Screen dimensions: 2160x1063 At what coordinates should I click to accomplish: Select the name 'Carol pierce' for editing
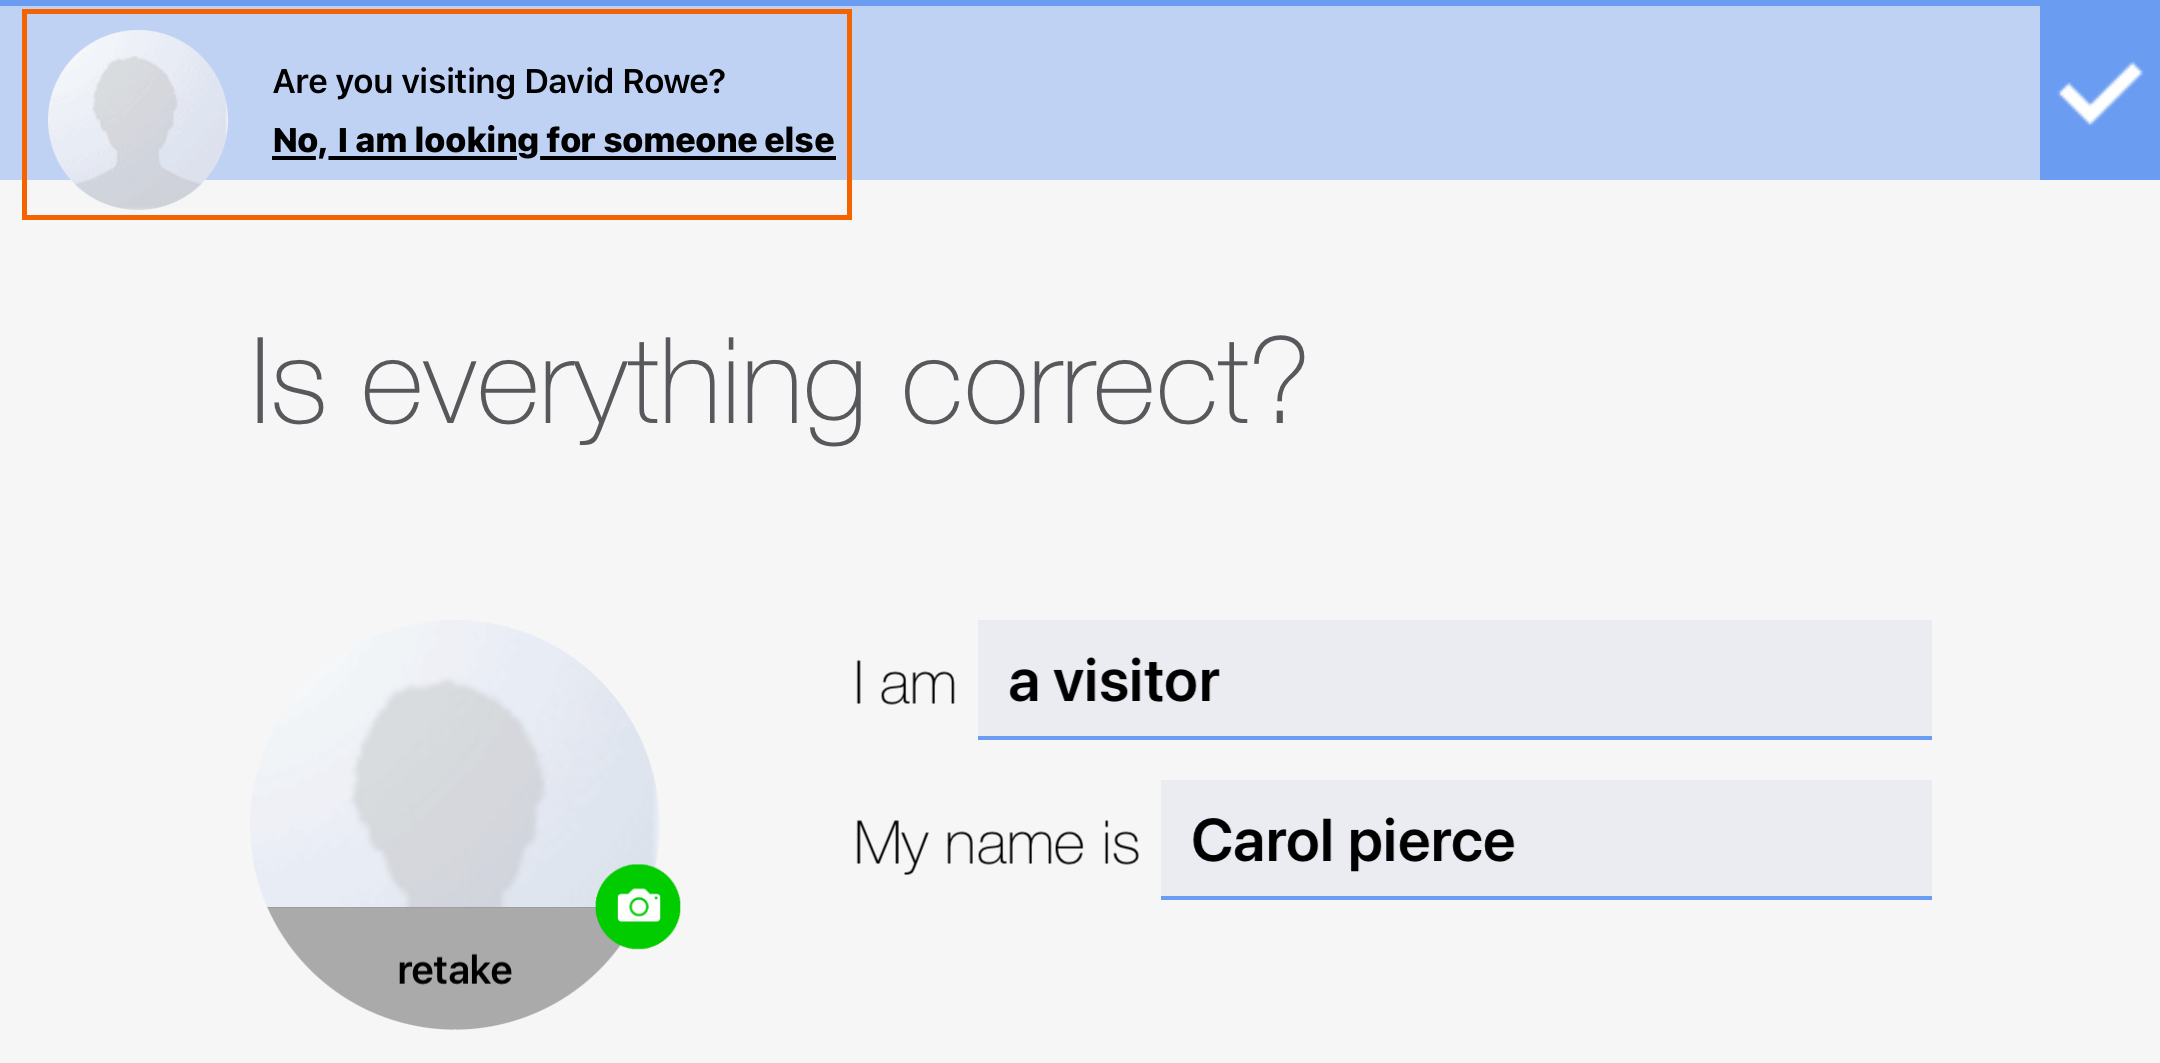click(x=1355, y=840)
